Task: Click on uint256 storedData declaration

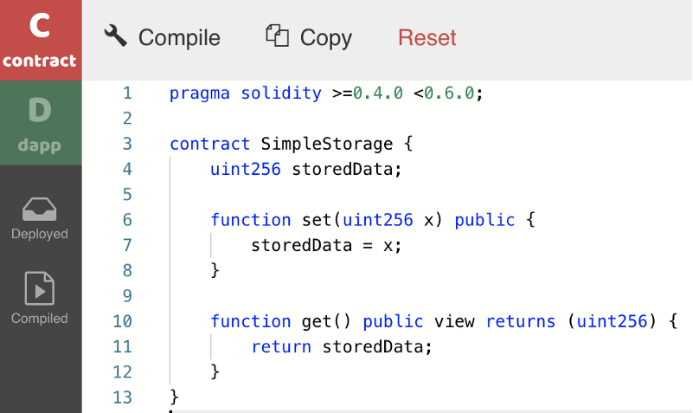Action: 306,169
